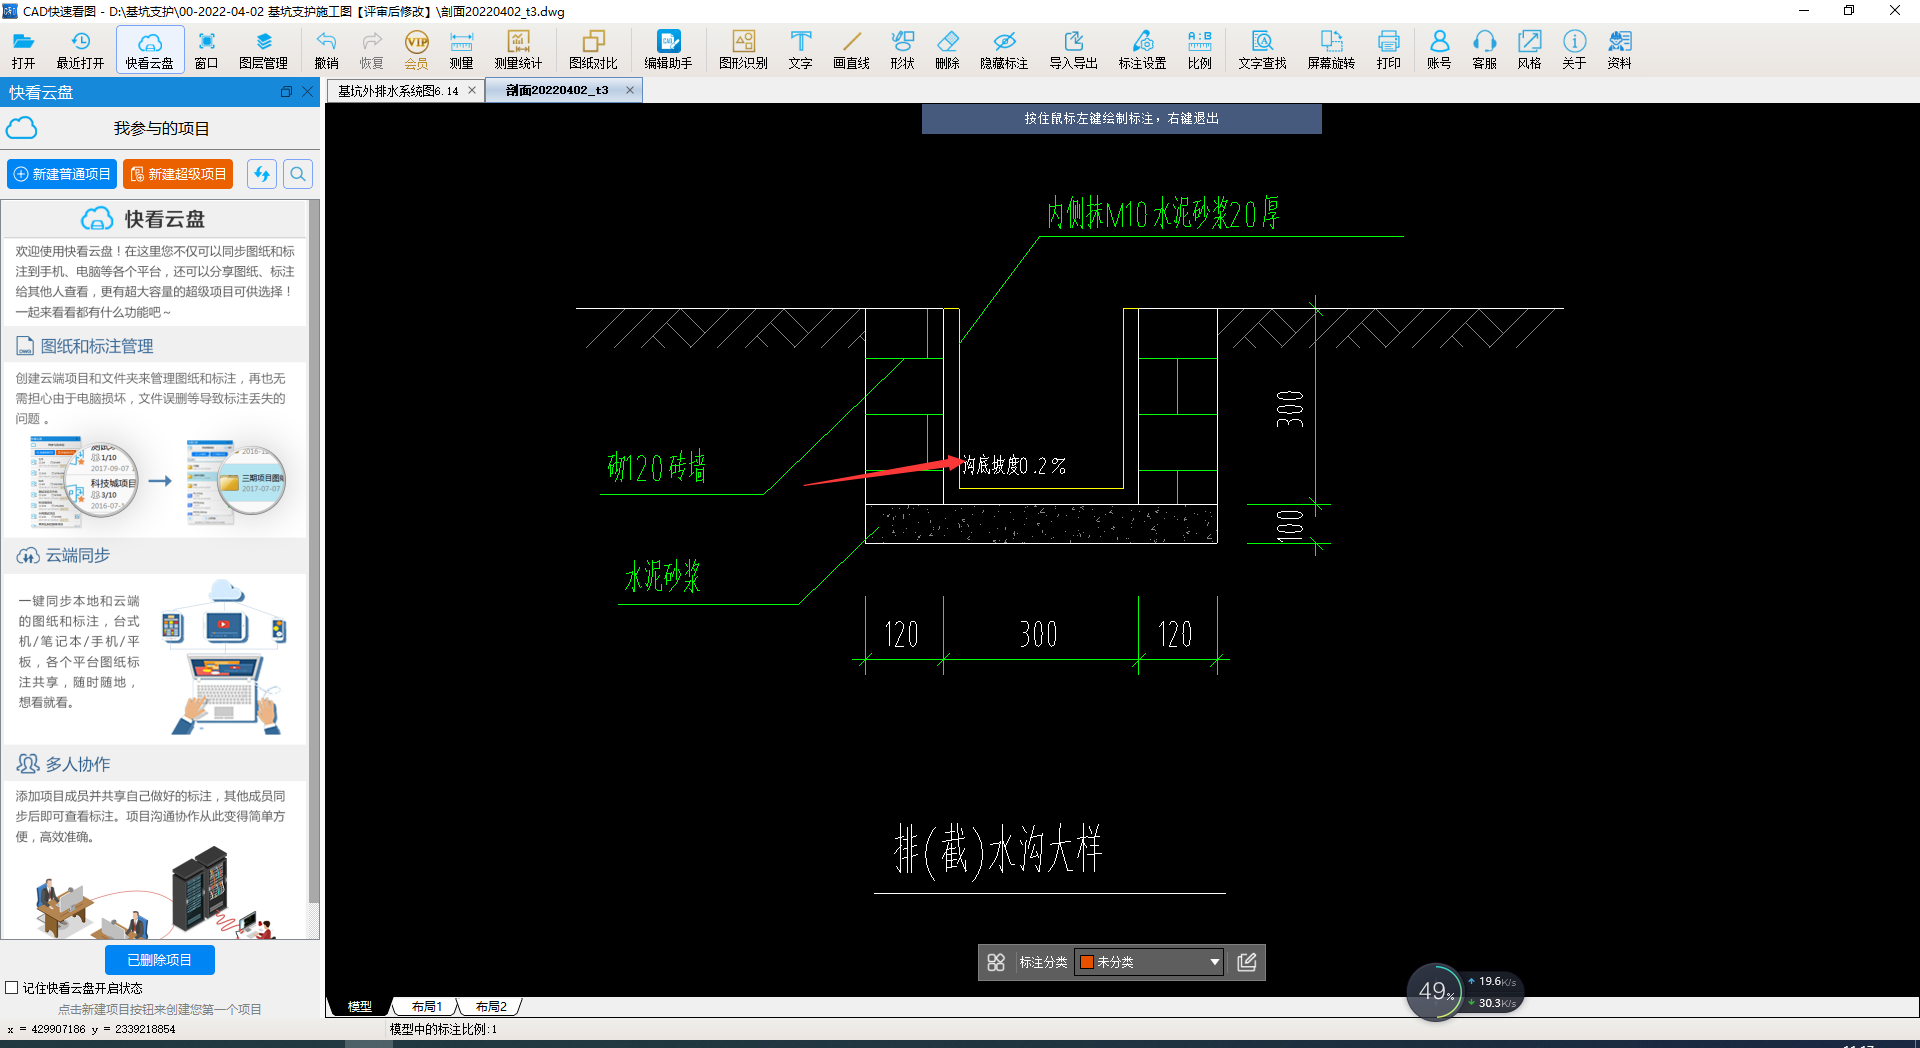Create project with 新建普通项目 button

click(62, 174)
